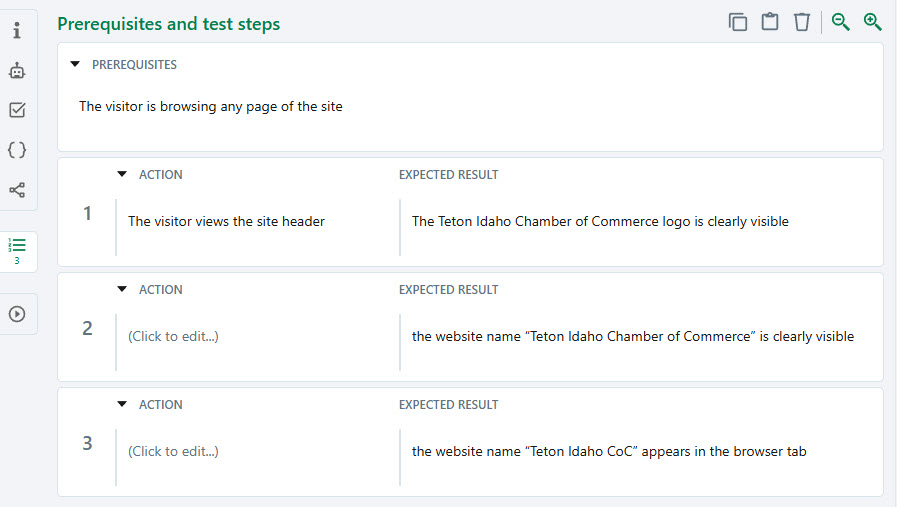
Task: Collapse step 1 using its arrow
Action: [x=122, y=175]
